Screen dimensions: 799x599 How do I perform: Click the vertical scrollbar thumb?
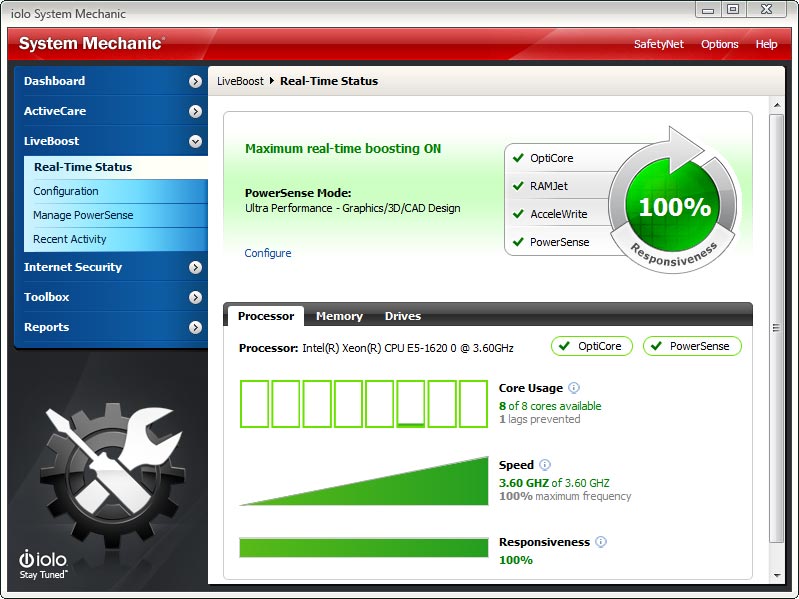[776, 329]
